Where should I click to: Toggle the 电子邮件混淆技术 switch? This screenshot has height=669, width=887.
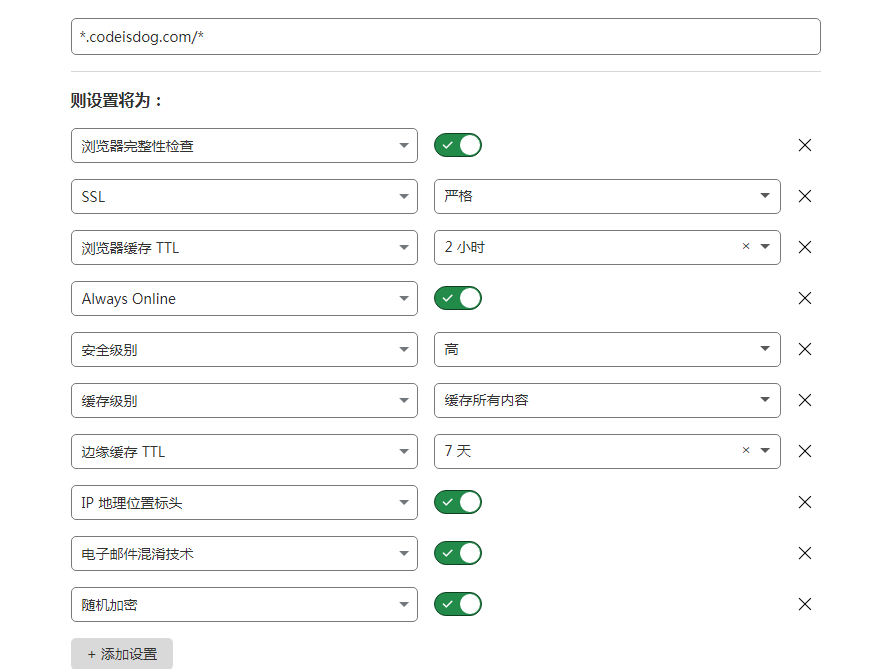[458, 553]
